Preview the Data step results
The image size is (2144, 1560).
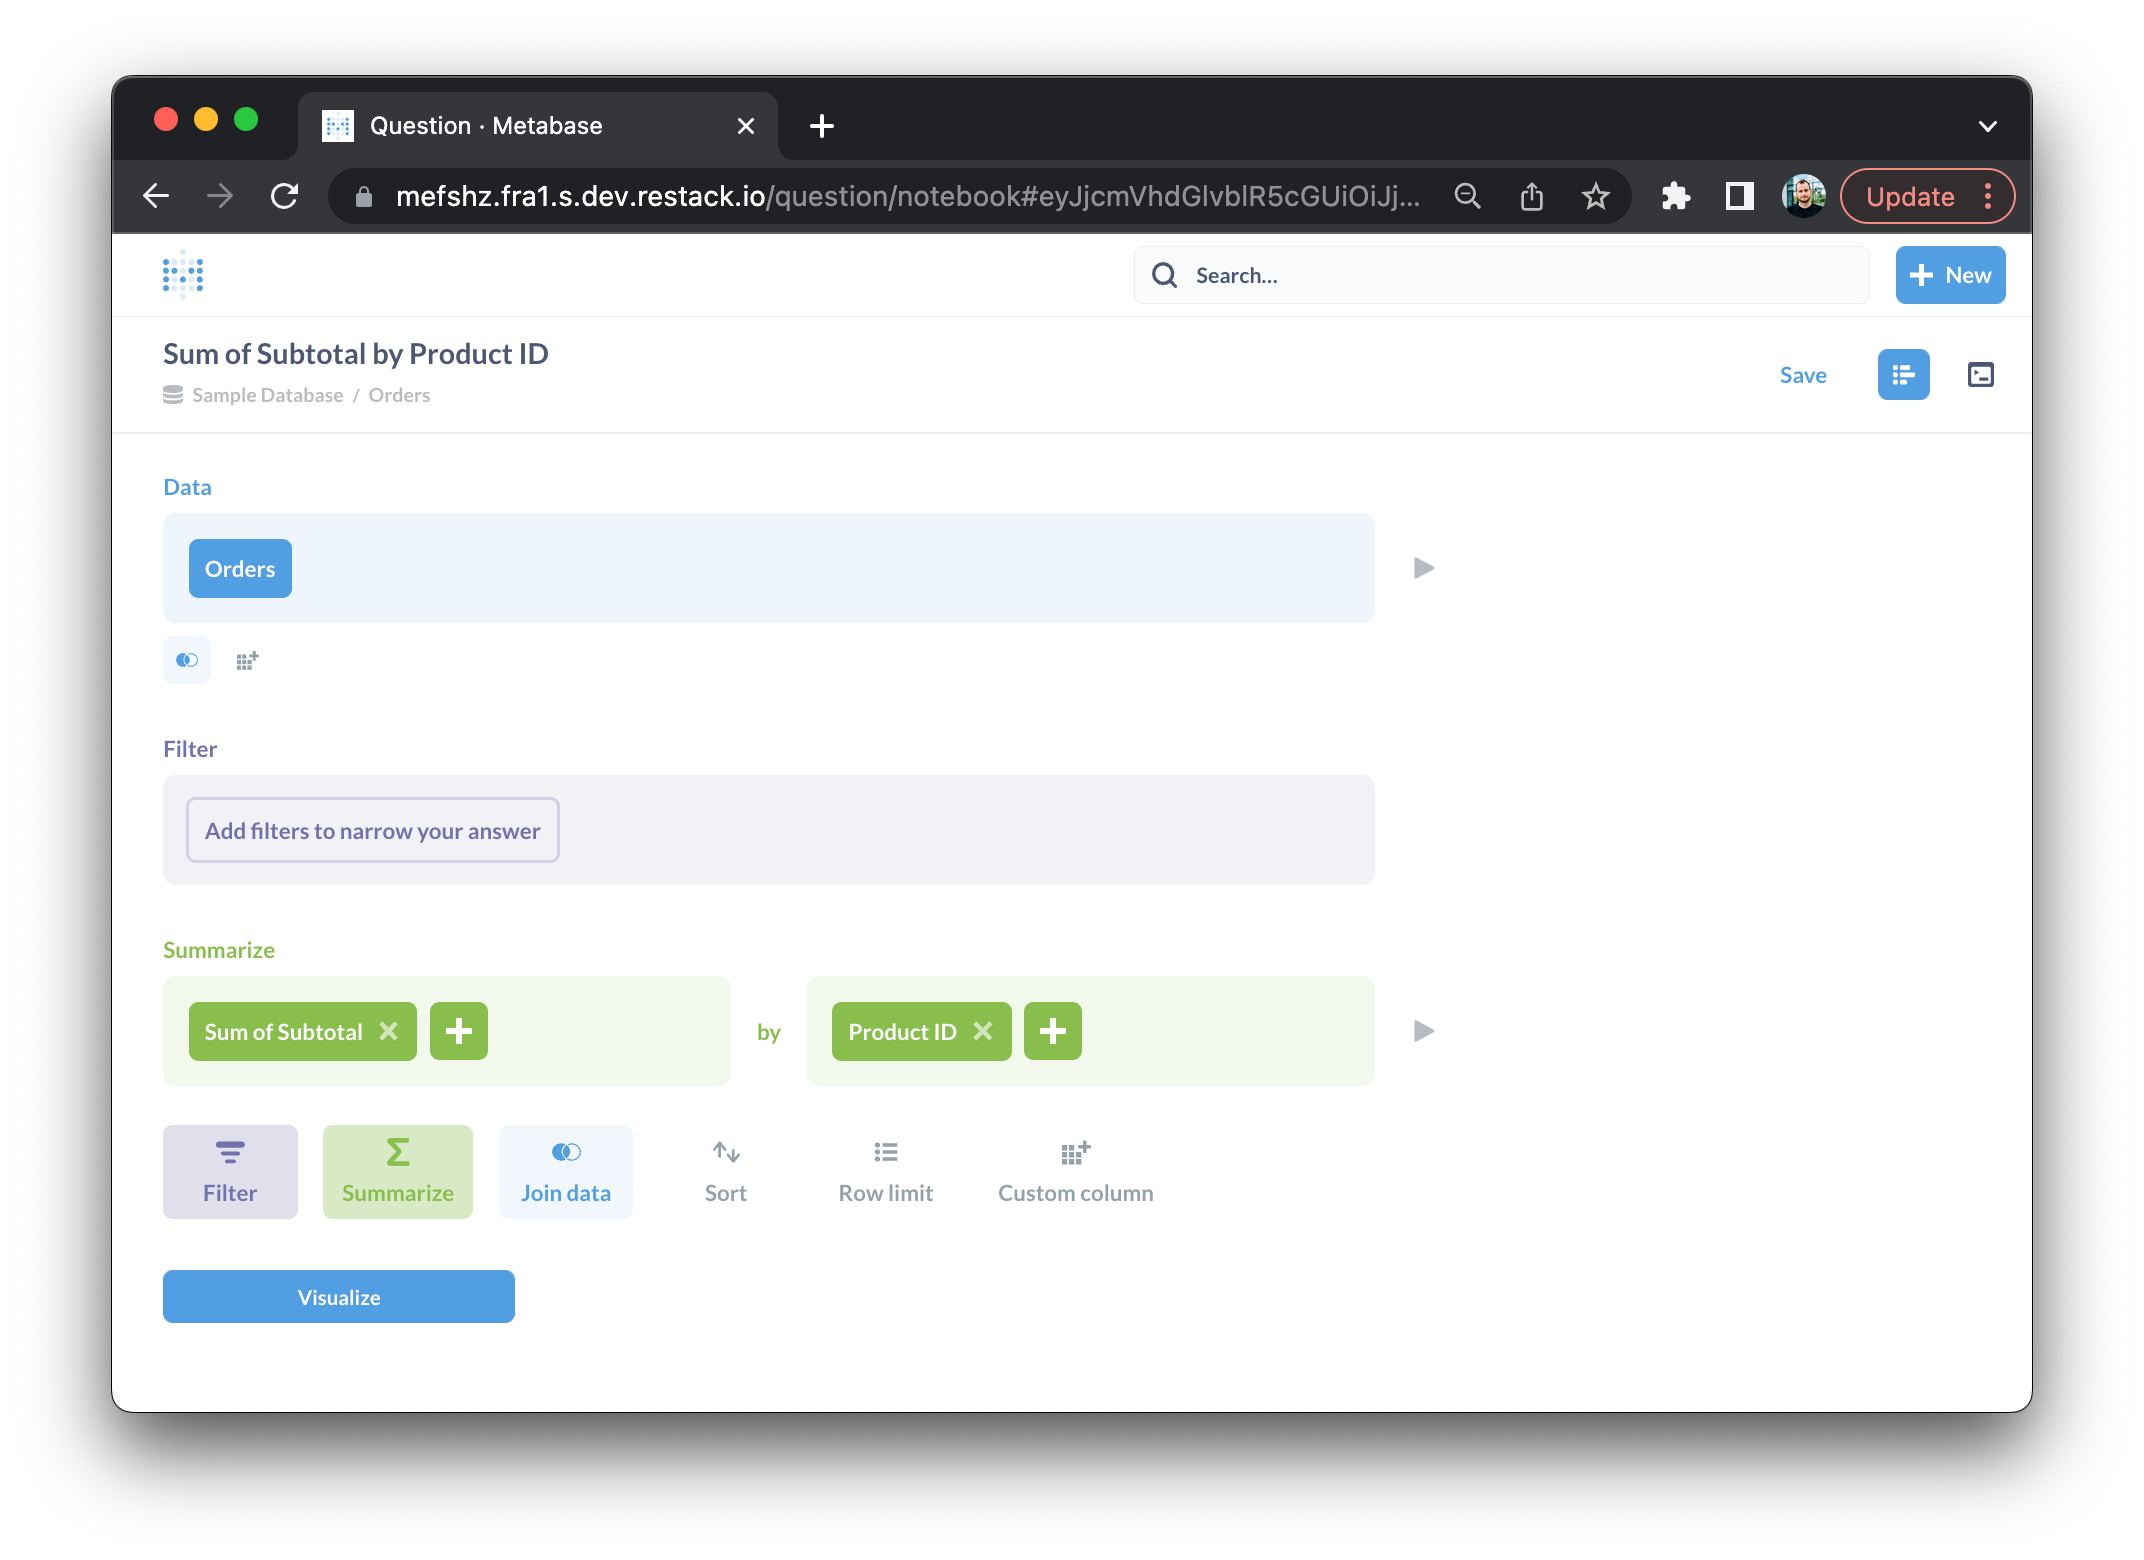tap(1424, 568)
